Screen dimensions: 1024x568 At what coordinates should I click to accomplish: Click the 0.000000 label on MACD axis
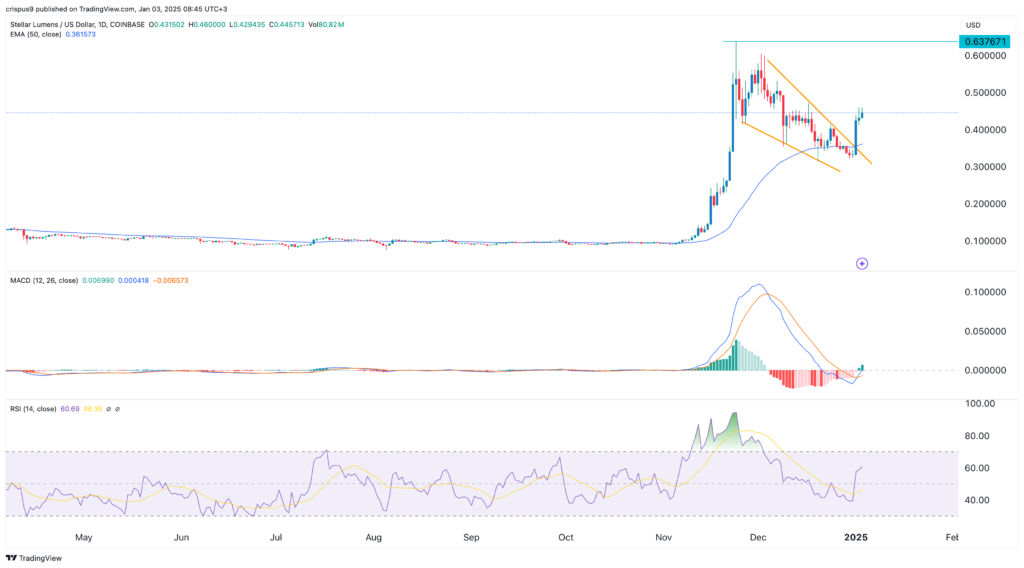click(985, 370)
